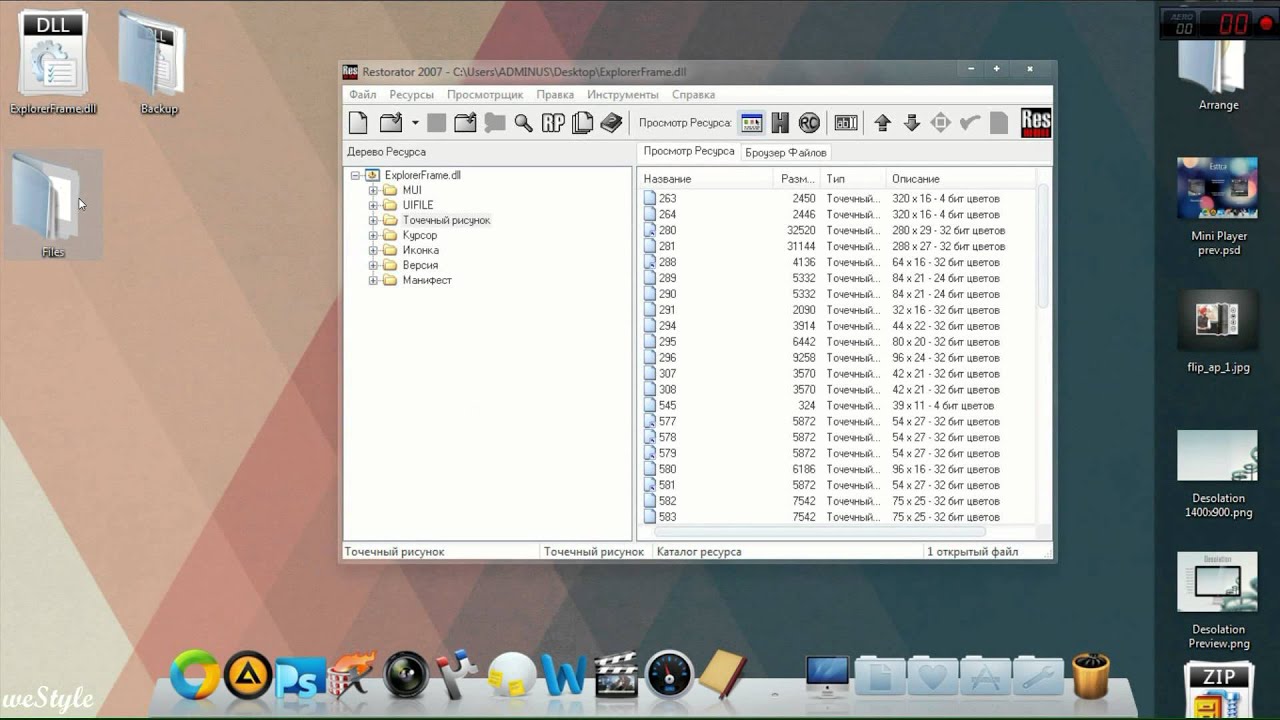Collapse the ExplorerFrame.dll root node
1280x720 pixels.
tap(355, 175)
